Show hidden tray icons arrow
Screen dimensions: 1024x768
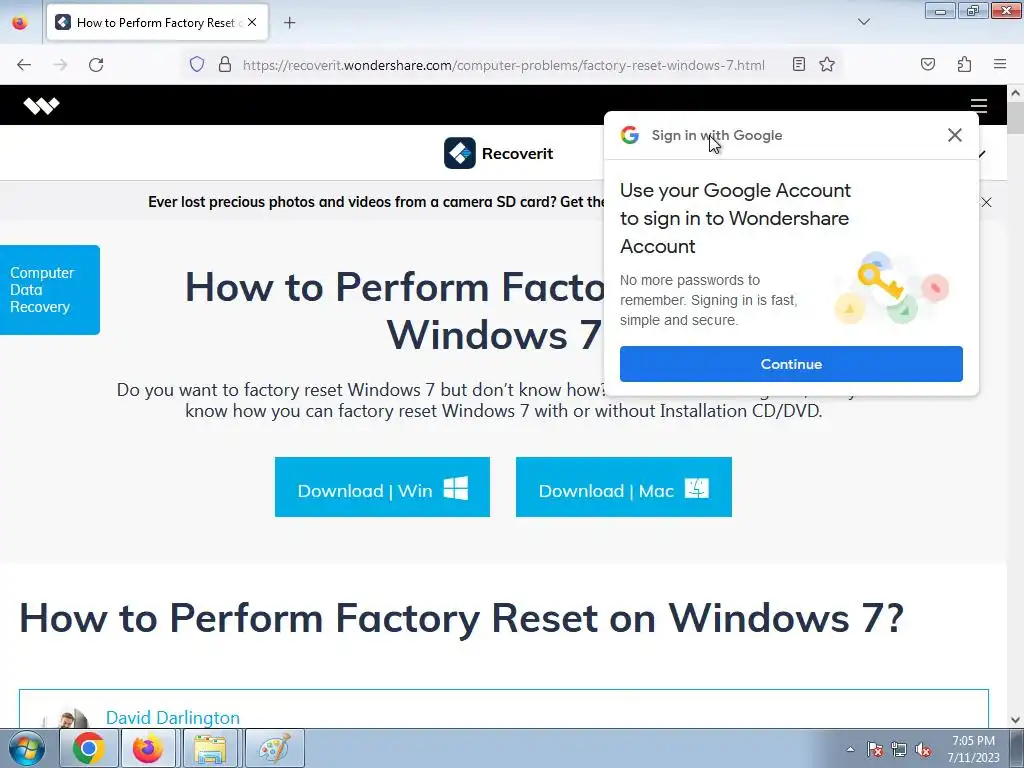coord(850,749)
